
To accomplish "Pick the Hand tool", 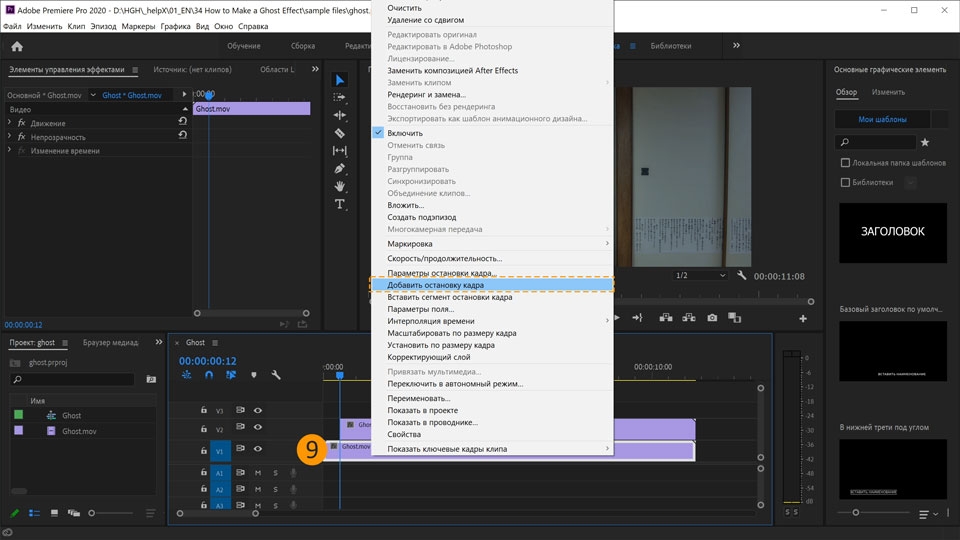I will click(x=340, y=186).
